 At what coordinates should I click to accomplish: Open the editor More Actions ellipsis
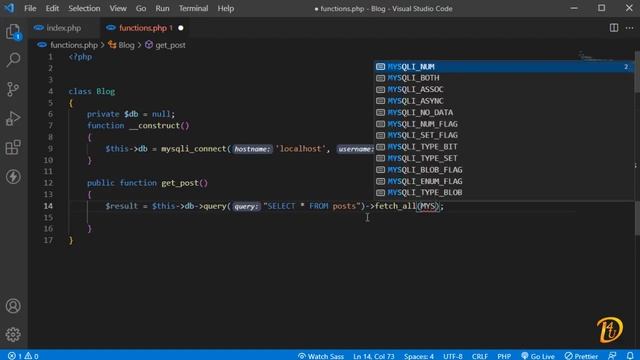coord(629,28)
